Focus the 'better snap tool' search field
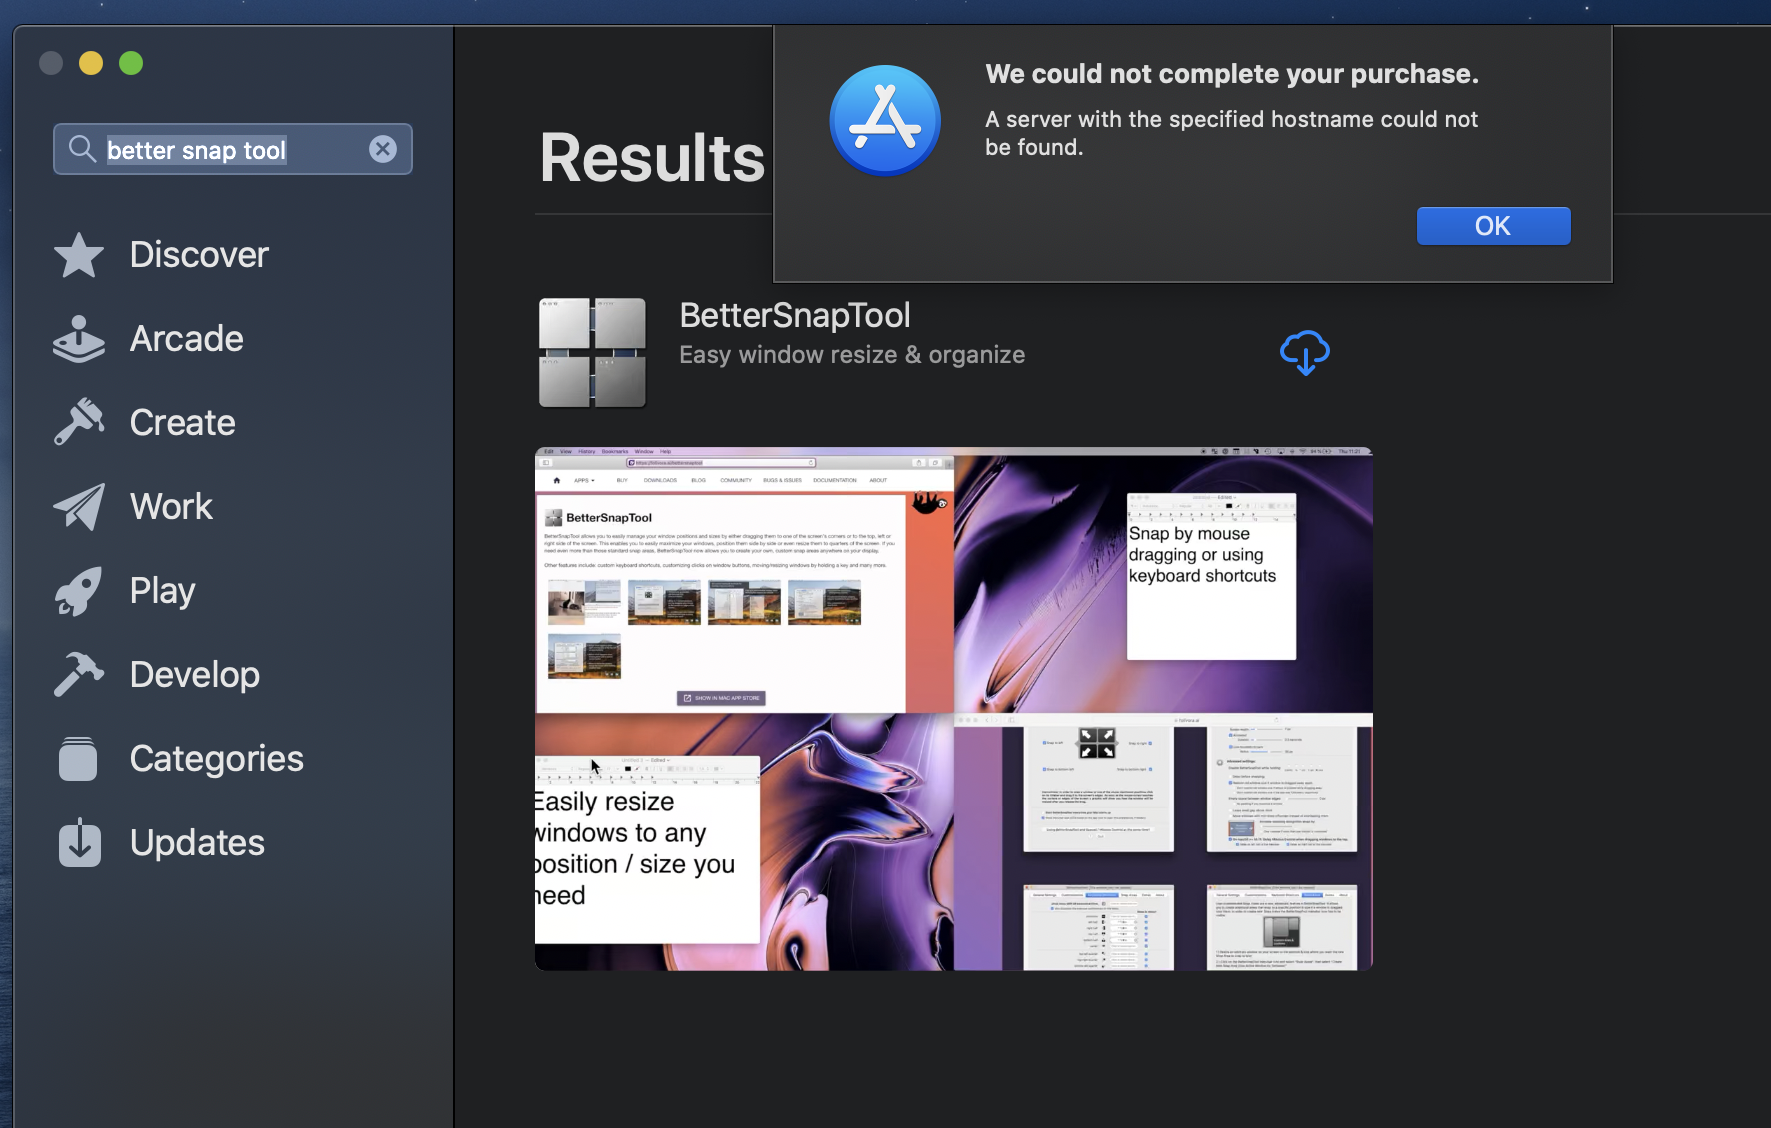Screen dimensions: 1771x1128 (x=233, y=149)
